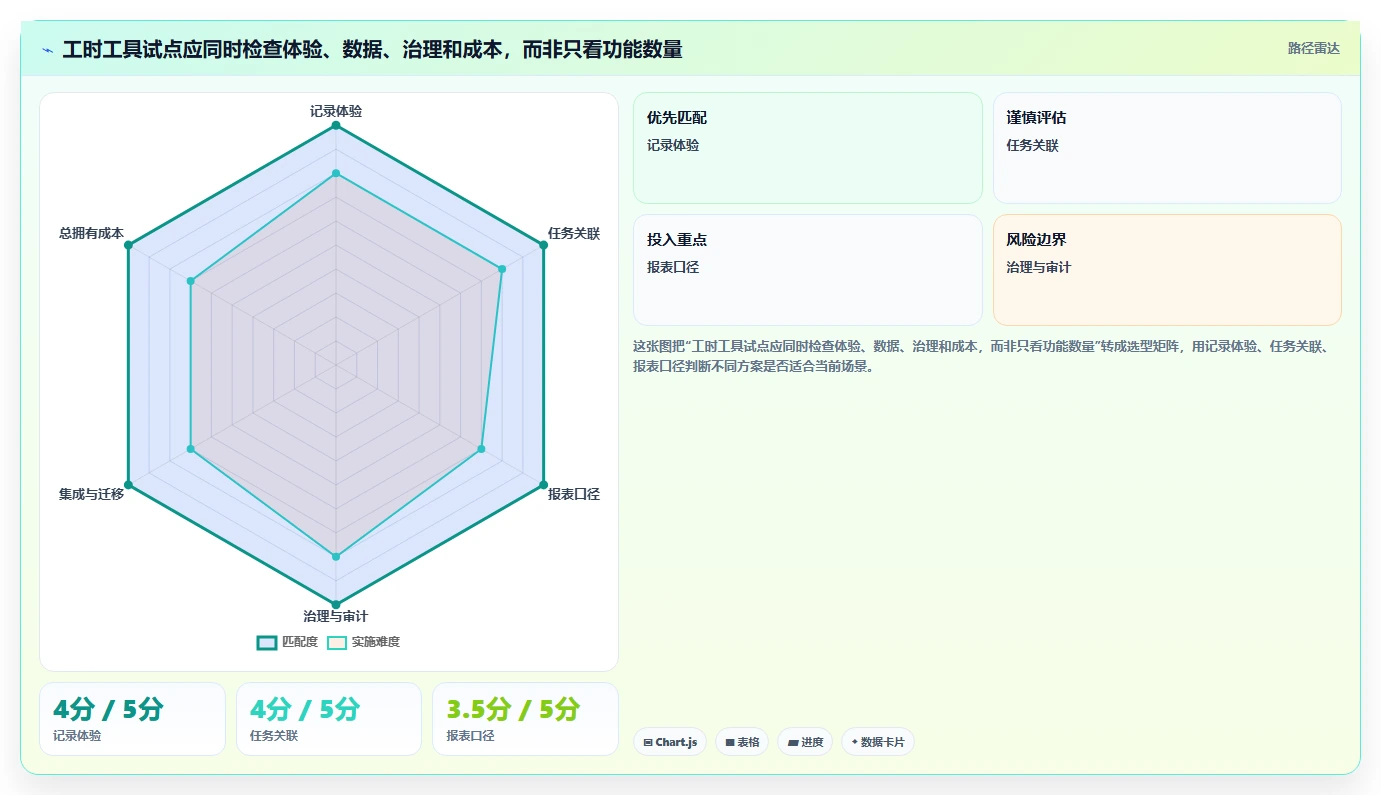Open the 投入重点 card
Screen dimensions: 1381x795
[x=808, y=270]
